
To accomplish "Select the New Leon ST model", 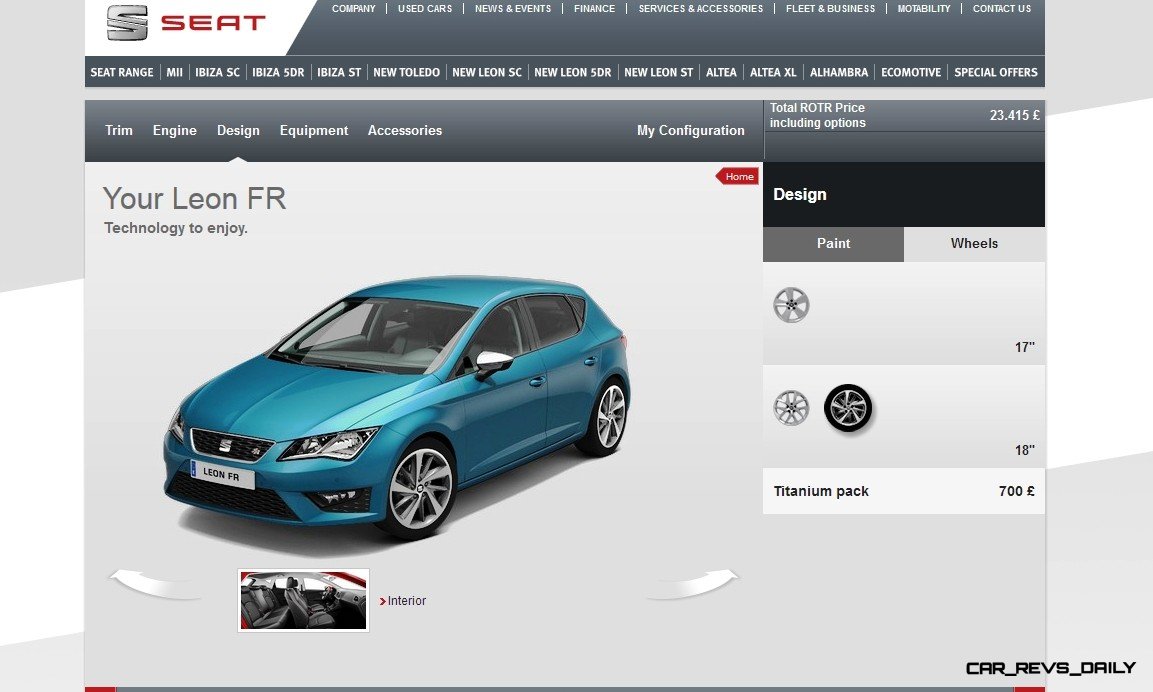I will 659,72.
